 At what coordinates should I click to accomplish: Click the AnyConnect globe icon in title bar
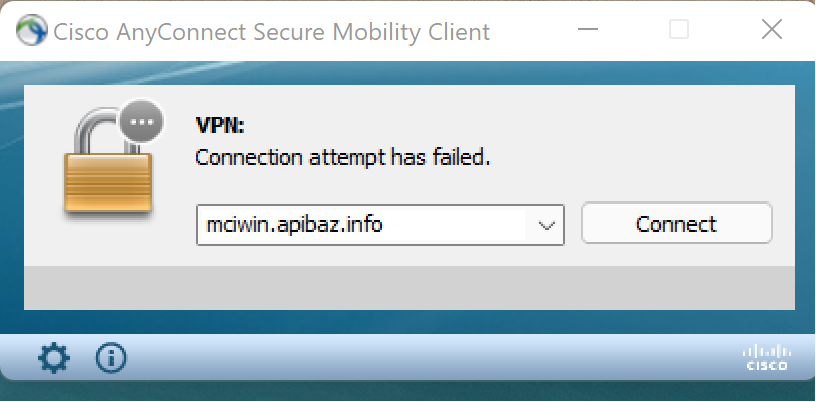point(32,30)
